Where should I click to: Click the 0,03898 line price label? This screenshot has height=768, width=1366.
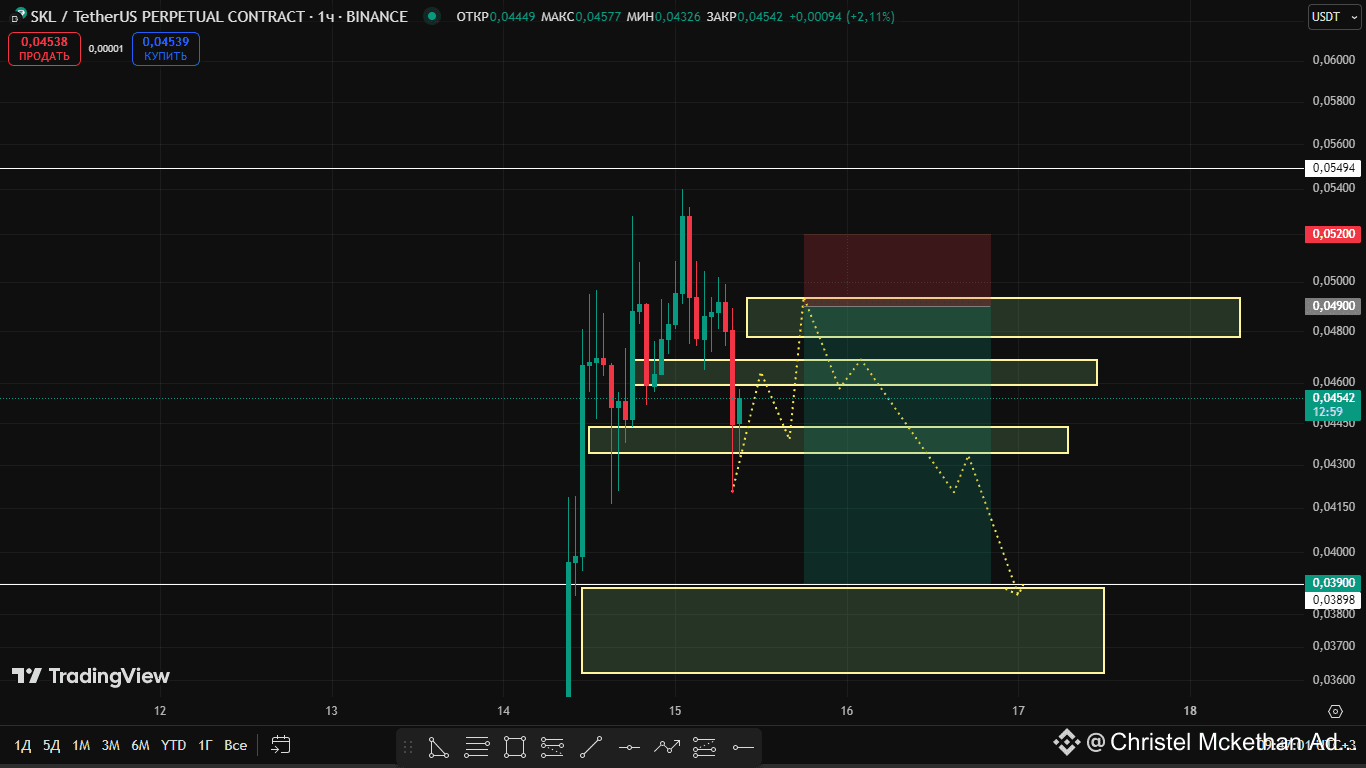[x=1332, y=600]
